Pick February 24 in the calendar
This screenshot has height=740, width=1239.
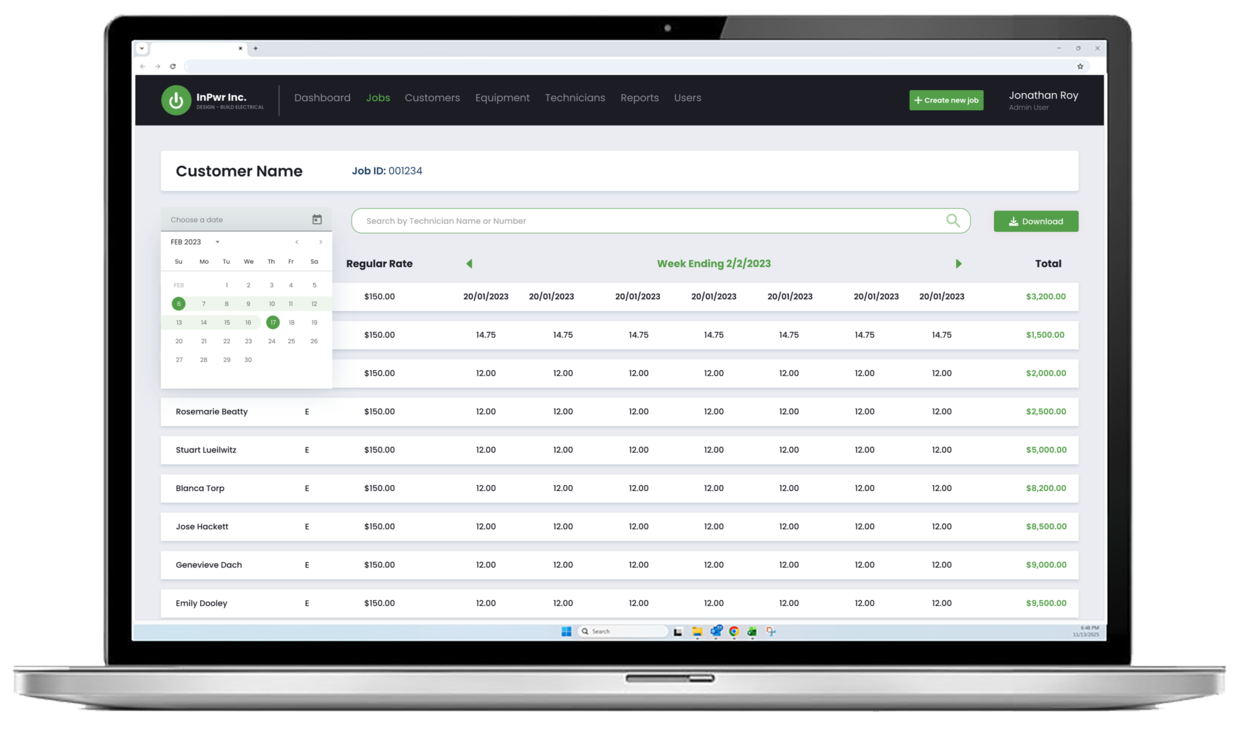pyautogui.click(x=271, y=341)
